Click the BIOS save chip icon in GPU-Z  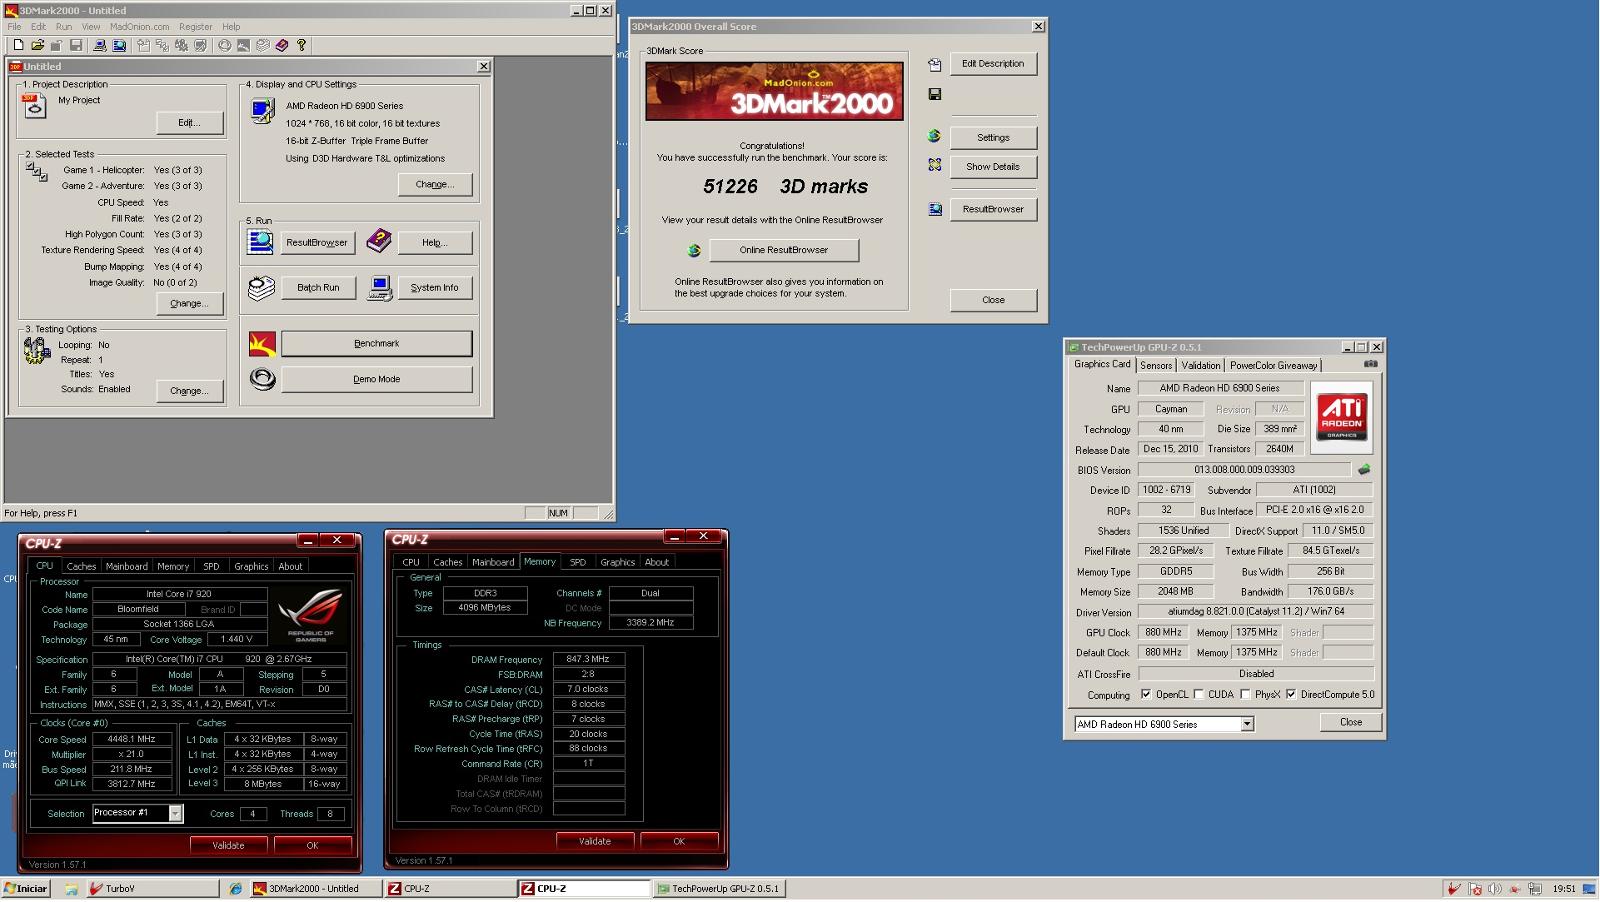pyautogui.click(x=1363, y=469)
